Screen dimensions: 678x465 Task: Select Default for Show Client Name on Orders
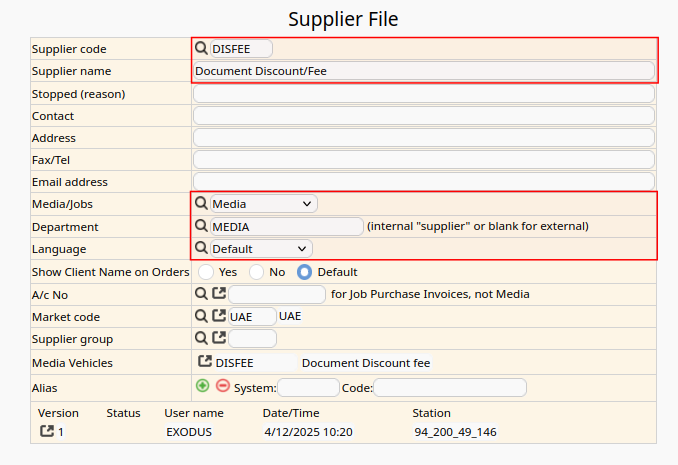point(305,272)
